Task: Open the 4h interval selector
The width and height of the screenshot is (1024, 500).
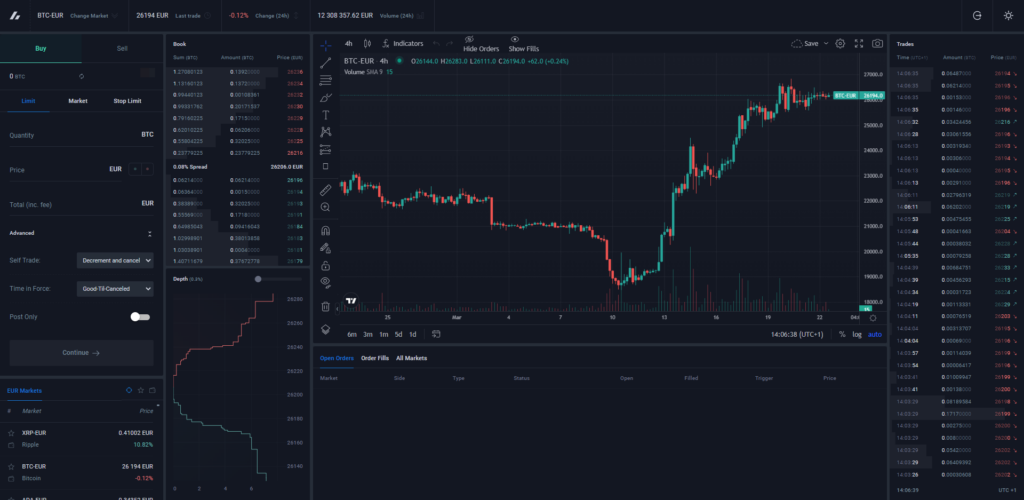Action: [349, 44]
